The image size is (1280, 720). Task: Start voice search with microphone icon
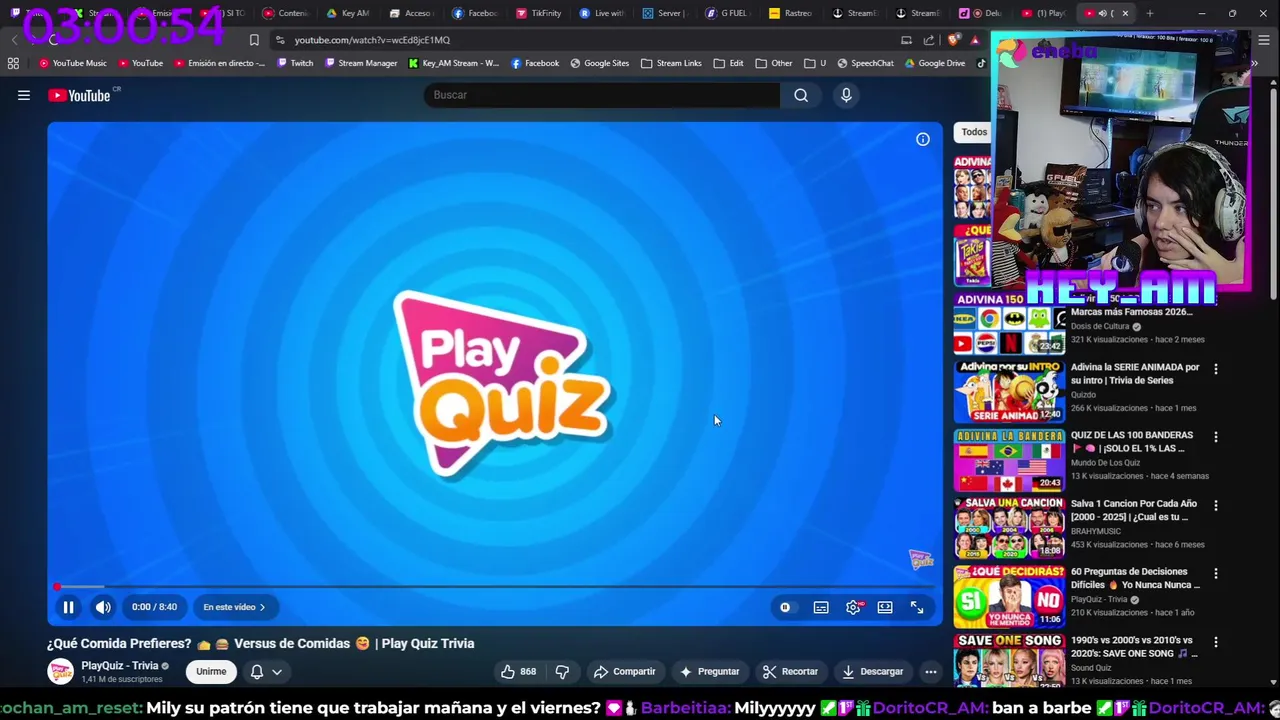click(x=846, y=95)
